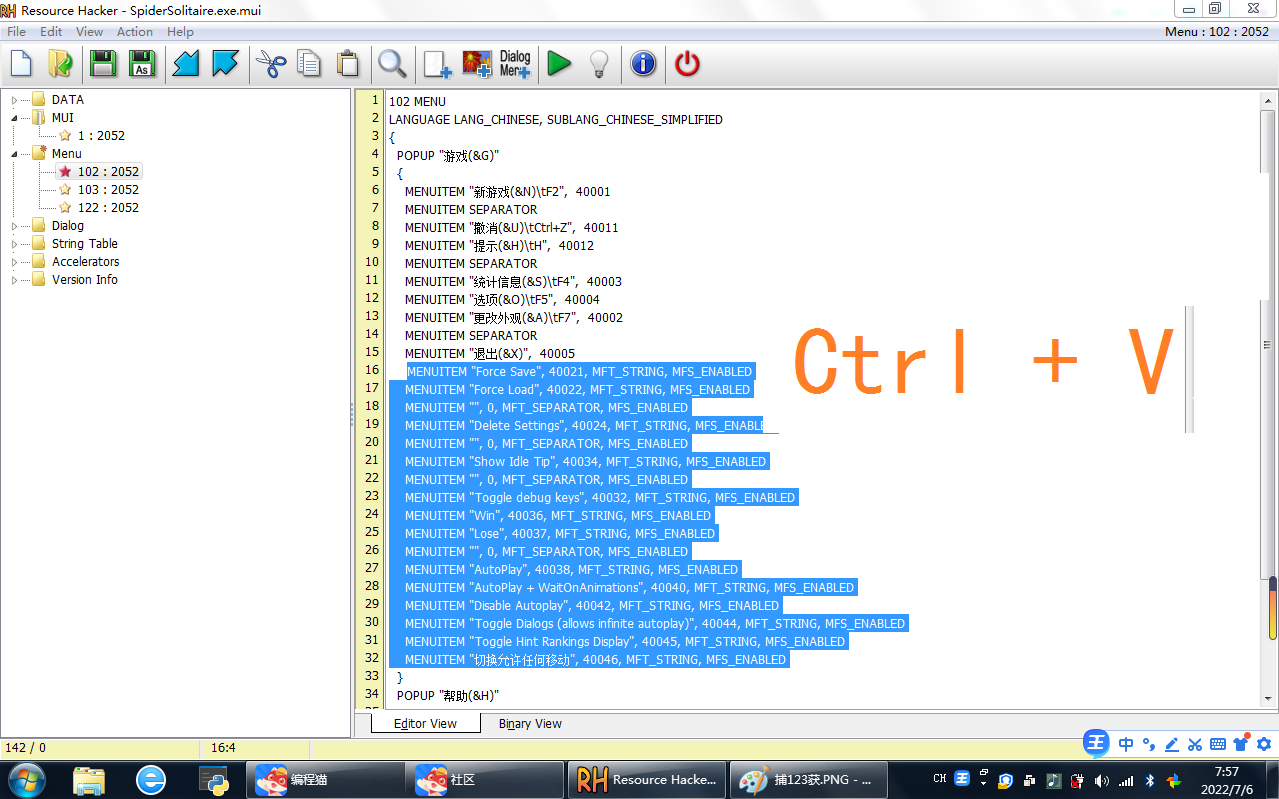This screenshot has height=799, width=1279.
Task: Open Internet Explorer from the taskbar
Action: click(151, 780)
